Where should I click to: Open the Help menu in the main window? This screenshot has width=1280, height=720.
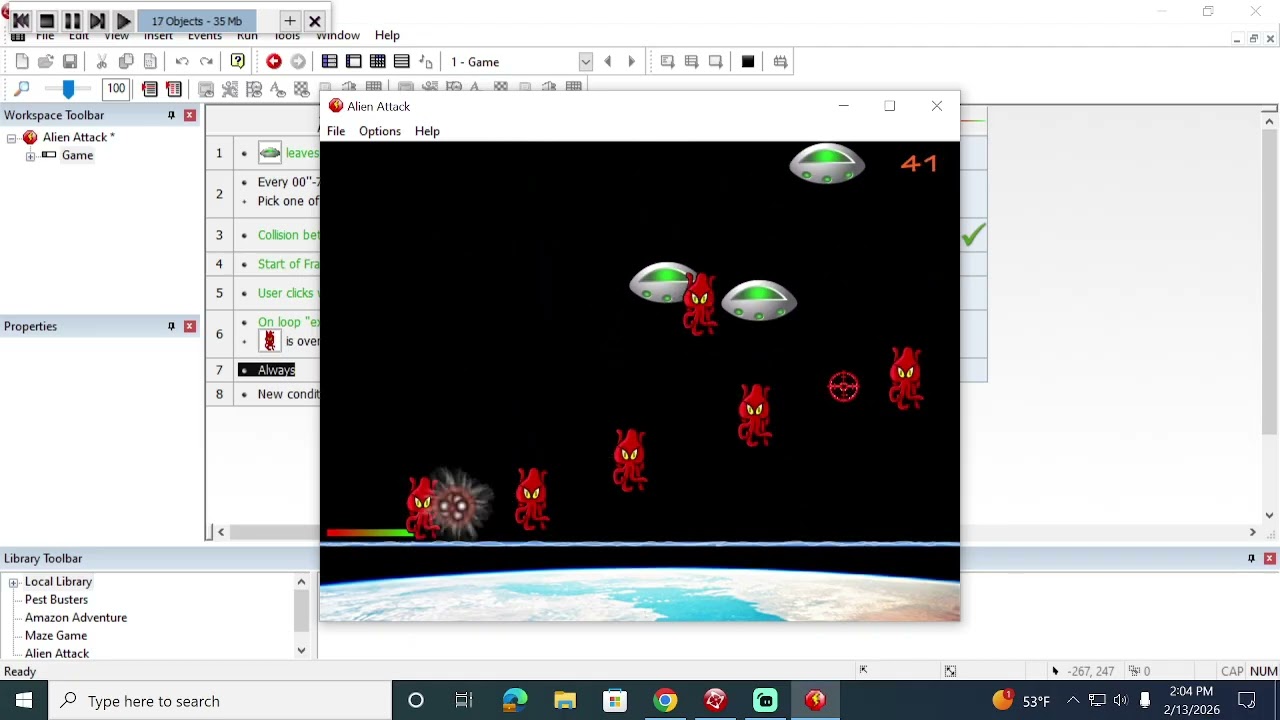(387, 36)
